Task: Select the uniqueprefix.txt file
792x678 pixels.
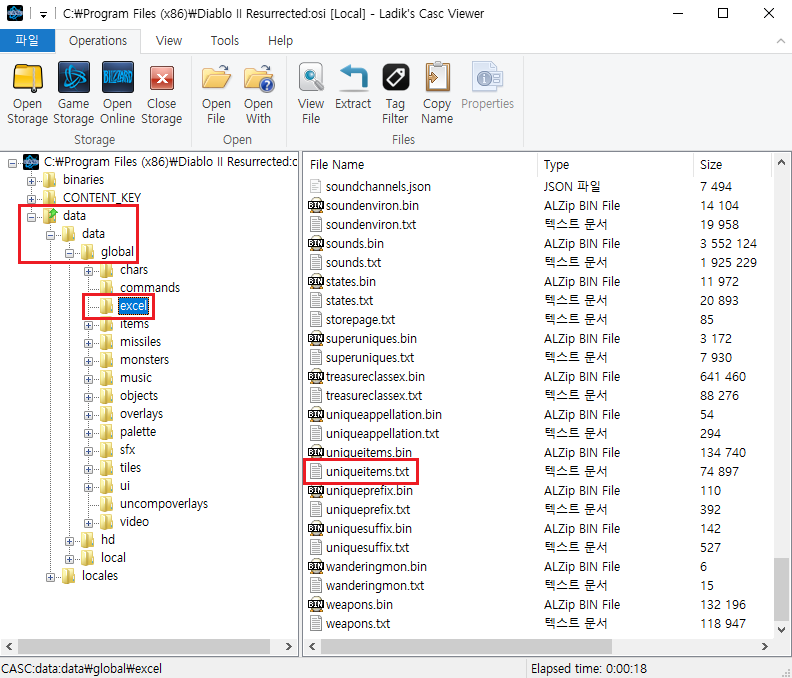Action: click(368, 510)
